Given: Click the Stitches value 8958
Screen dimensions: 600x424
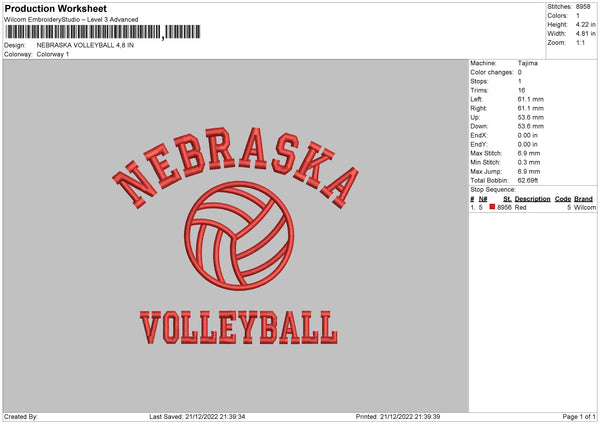Looking at the screenshot, I should click(x=583, y=7).
